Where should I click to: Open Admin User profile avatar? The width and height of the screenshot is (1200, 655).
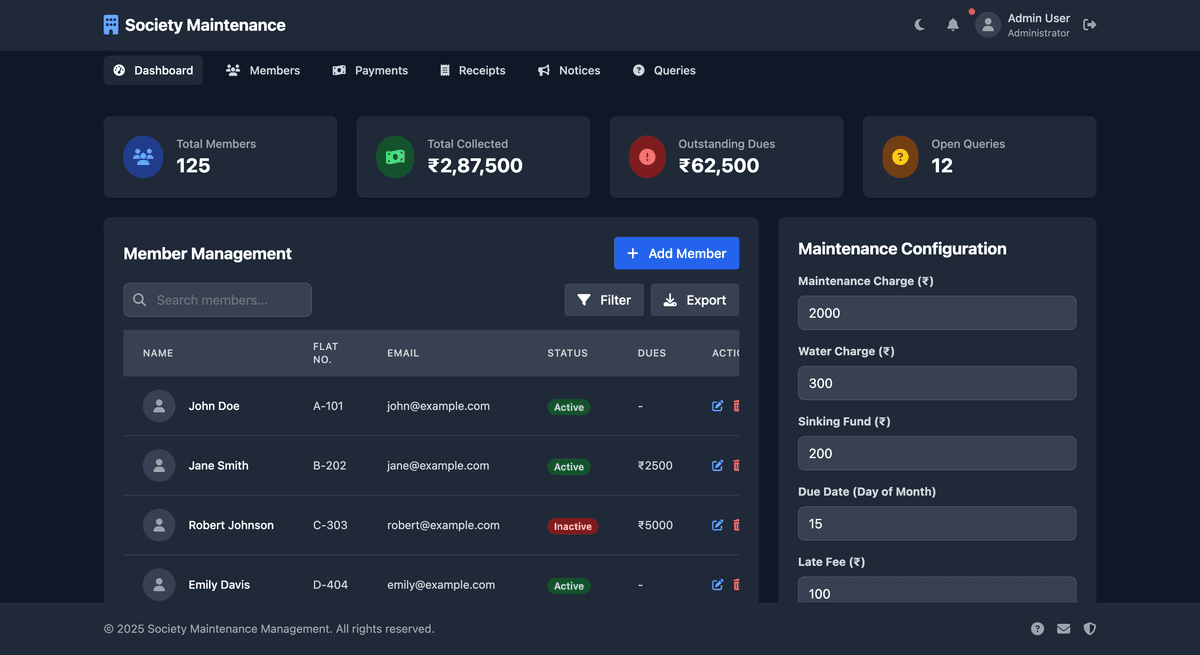pyautogui.click(x=988, y=25)
